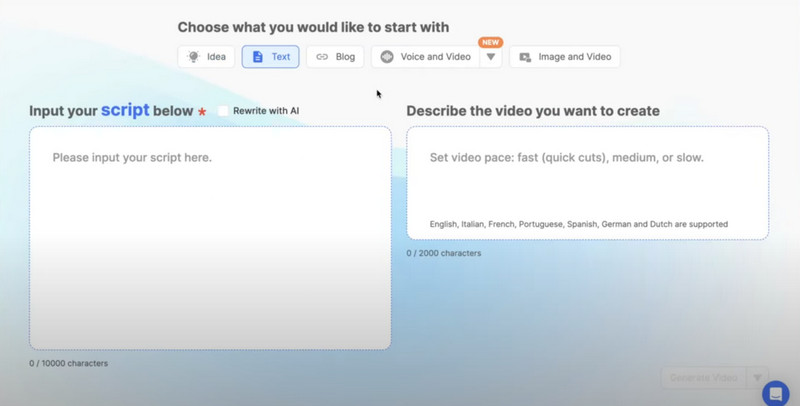Click the Voice and Video waveform icon
The image size is (800, 406).
point(387,57)
